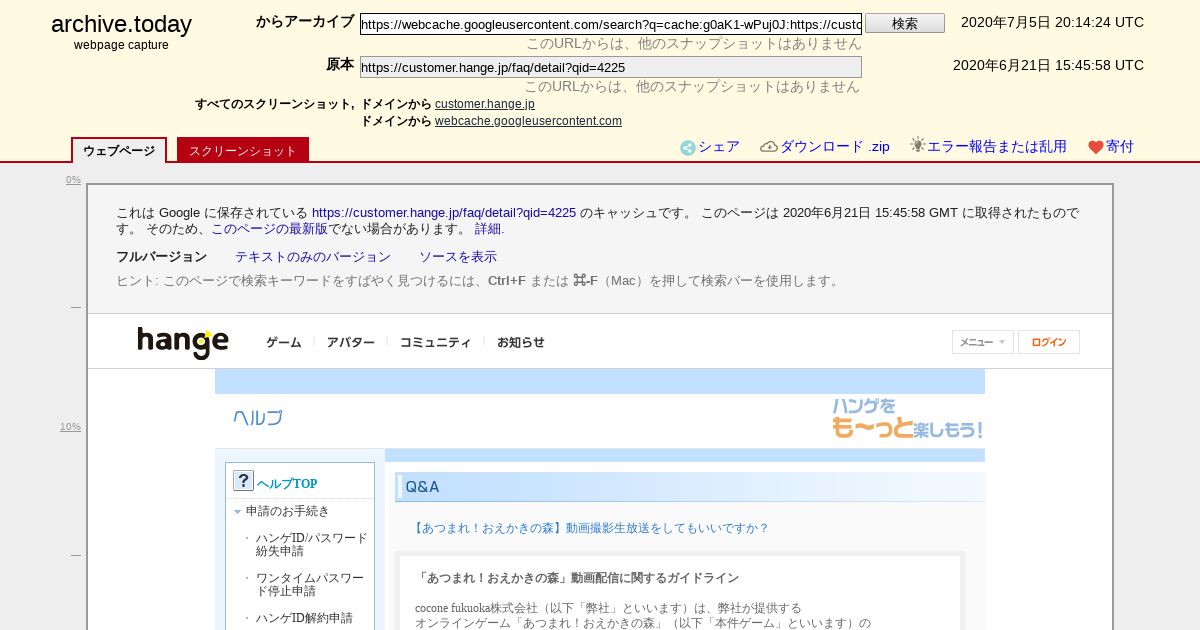This screenshot has width=1200, height=630.
Task: Open the お知らせ menu
Action: pos(521,342)
